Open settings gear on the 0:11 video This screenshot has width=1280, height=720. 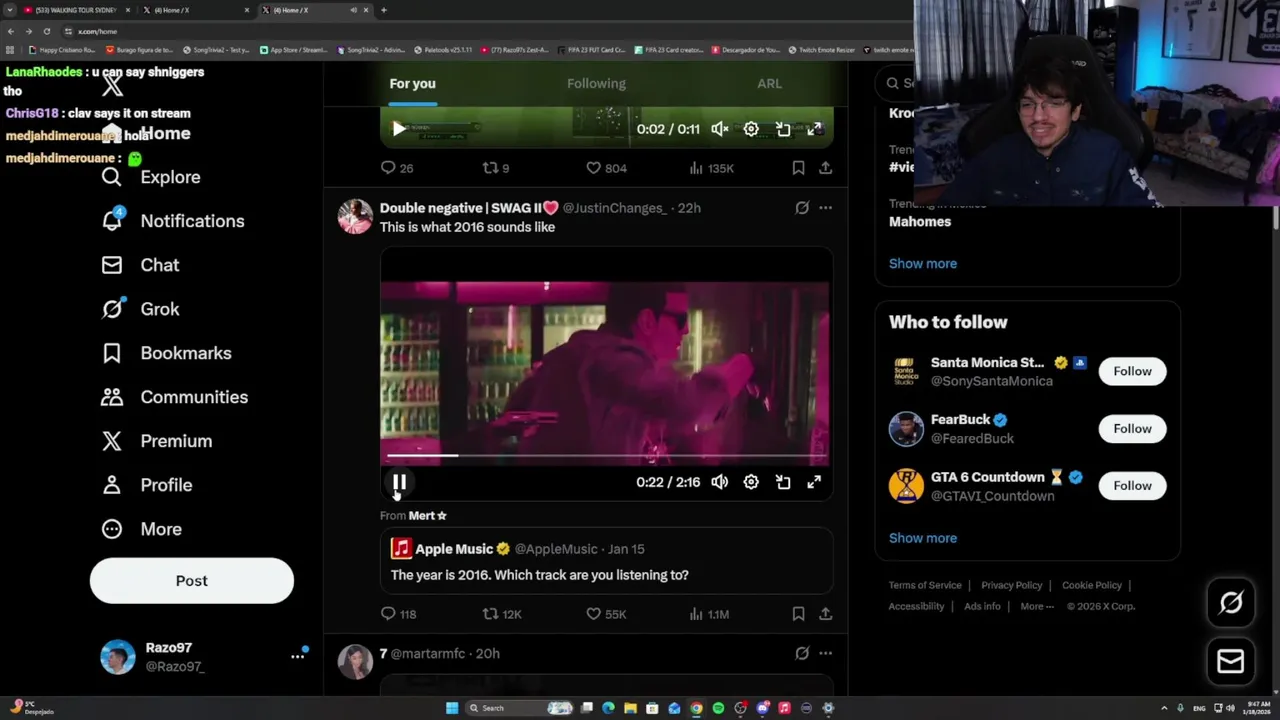(x=751, y=129)
